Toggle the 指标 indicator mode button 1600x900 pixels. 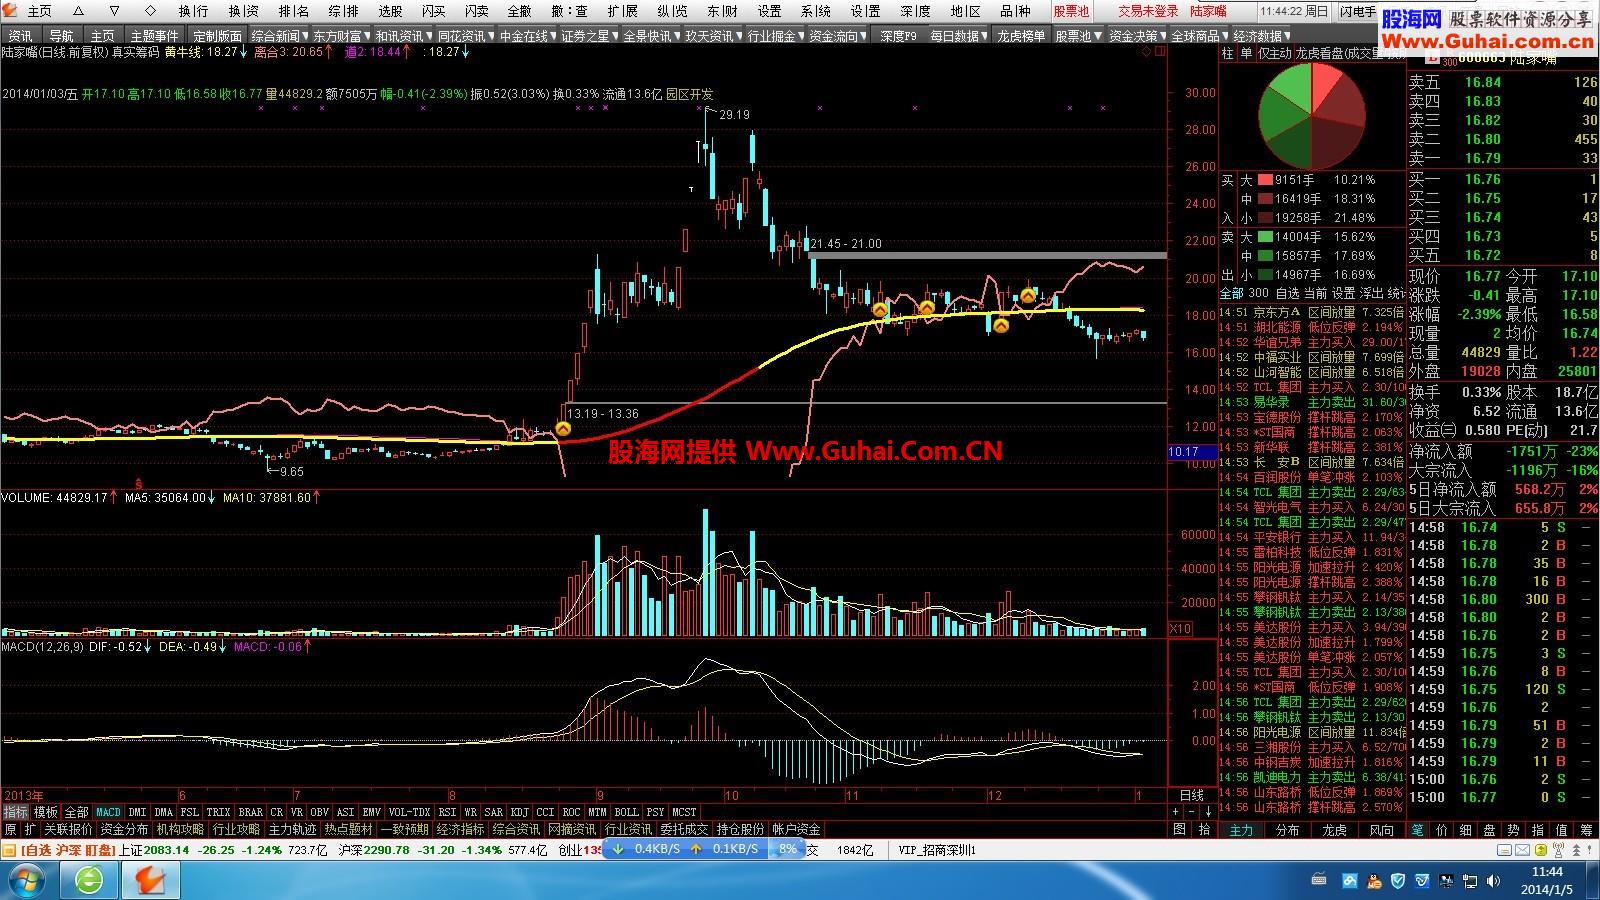click(15, 812)
